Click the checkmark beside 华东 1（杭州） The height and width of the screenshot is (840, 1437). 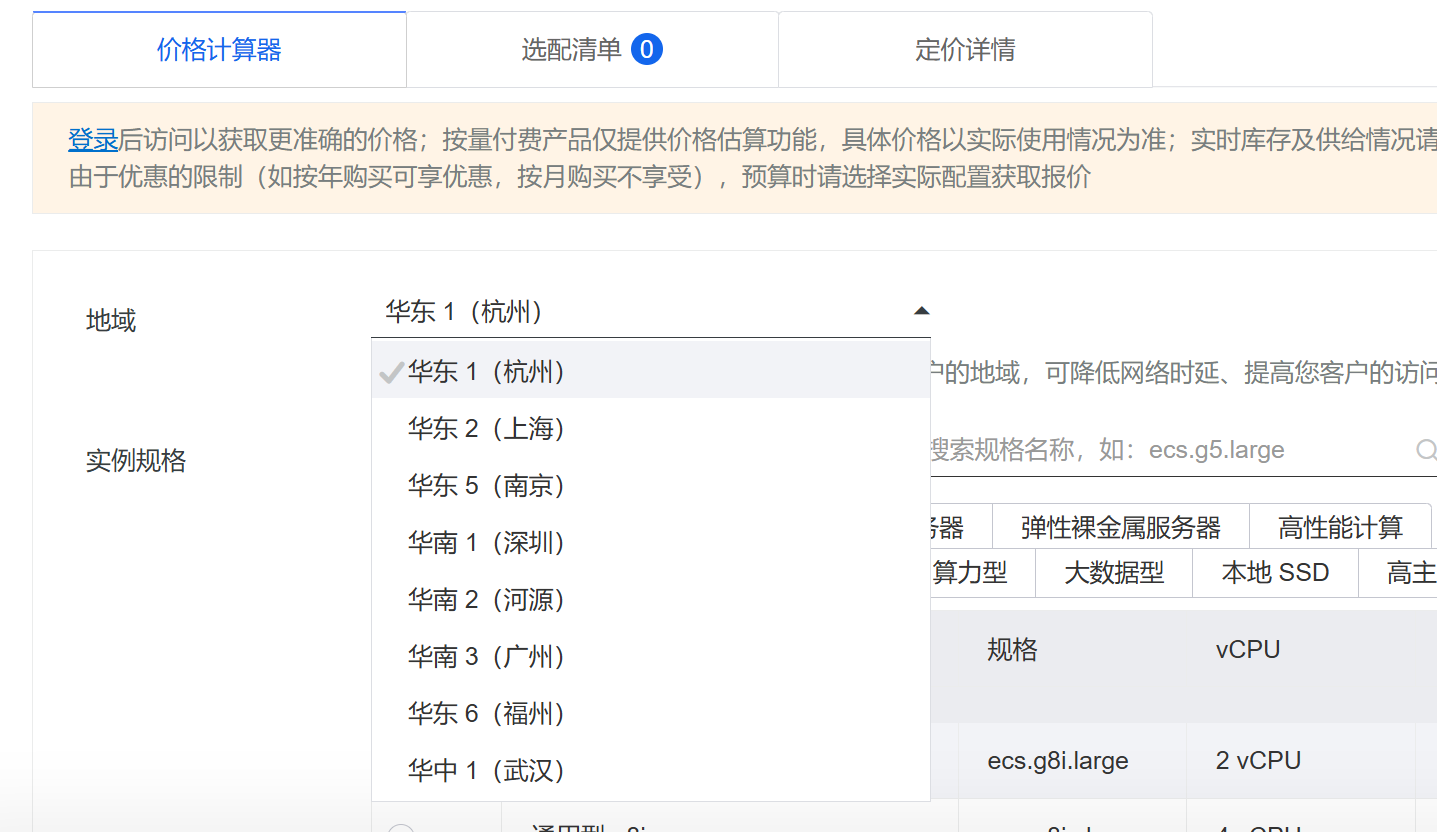(x=391, y=373)
